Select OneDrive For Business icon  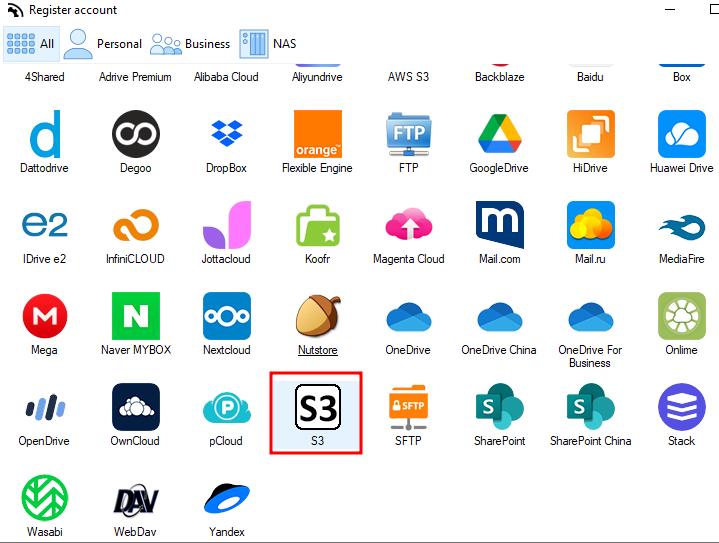[x=591, y=316]
